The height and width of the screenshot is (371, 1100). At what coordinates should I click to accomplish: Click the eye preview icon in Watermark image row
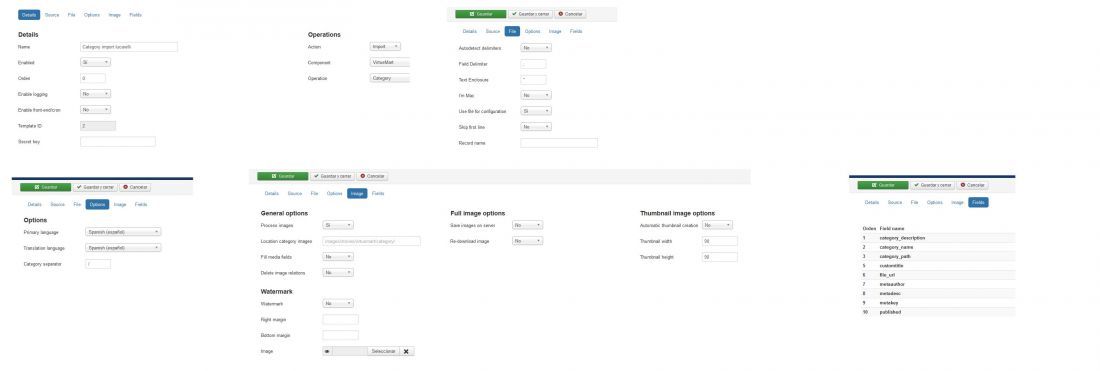pyautogui.click(x=327, y=351)
